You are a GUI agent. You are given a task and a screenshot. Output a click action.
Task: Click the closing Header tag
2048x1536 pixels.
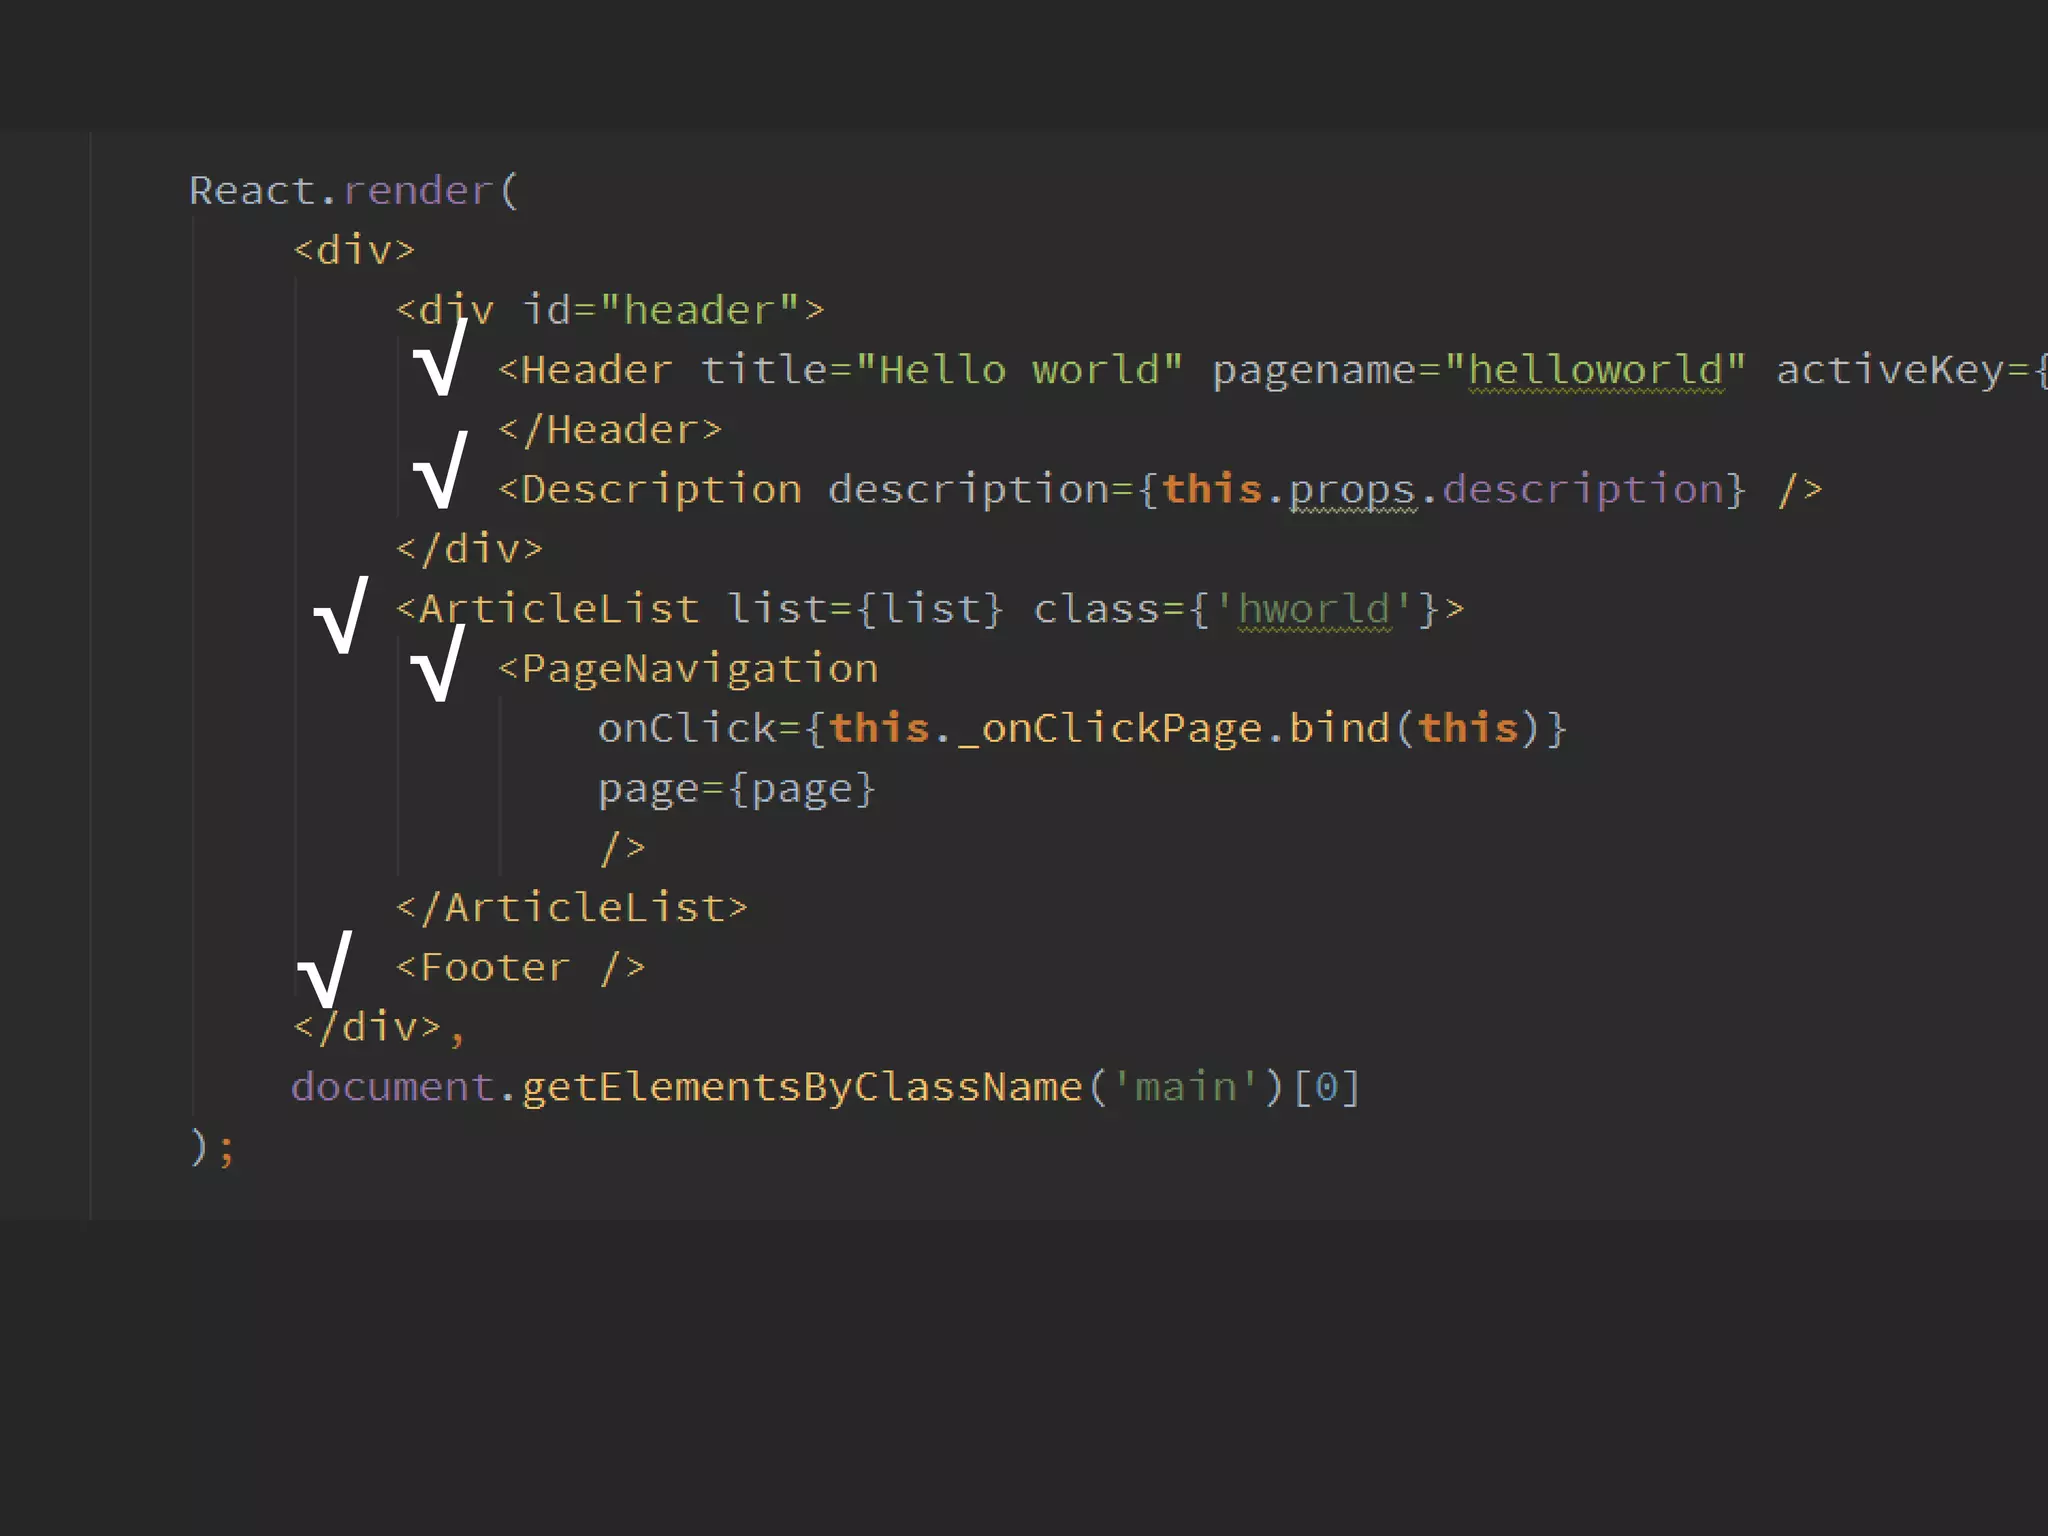click(609, 430)
